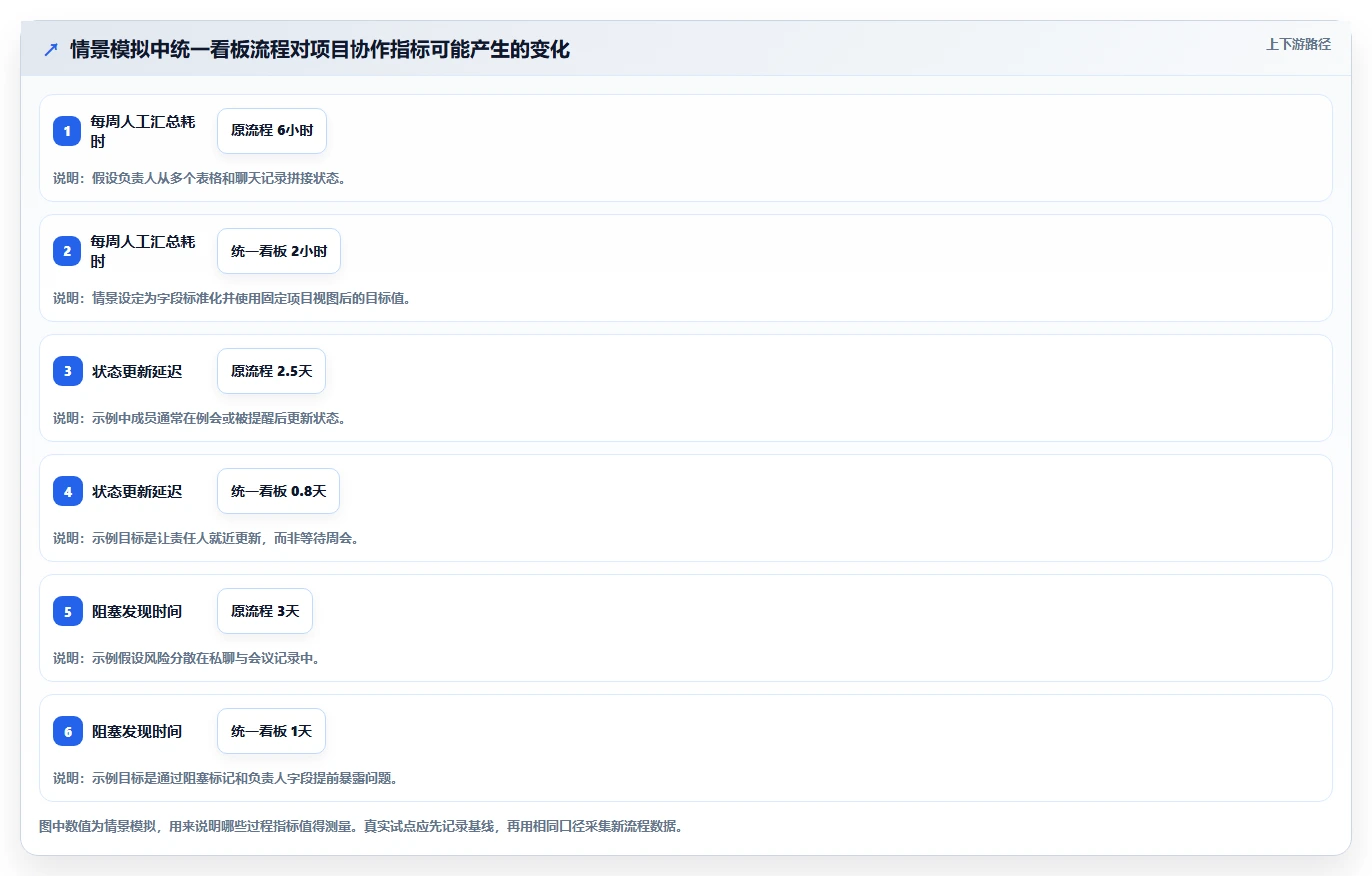Click the 原流程 3天 value chip
Viewport: 1372px width, 876px height.
(x=265, y=611)
